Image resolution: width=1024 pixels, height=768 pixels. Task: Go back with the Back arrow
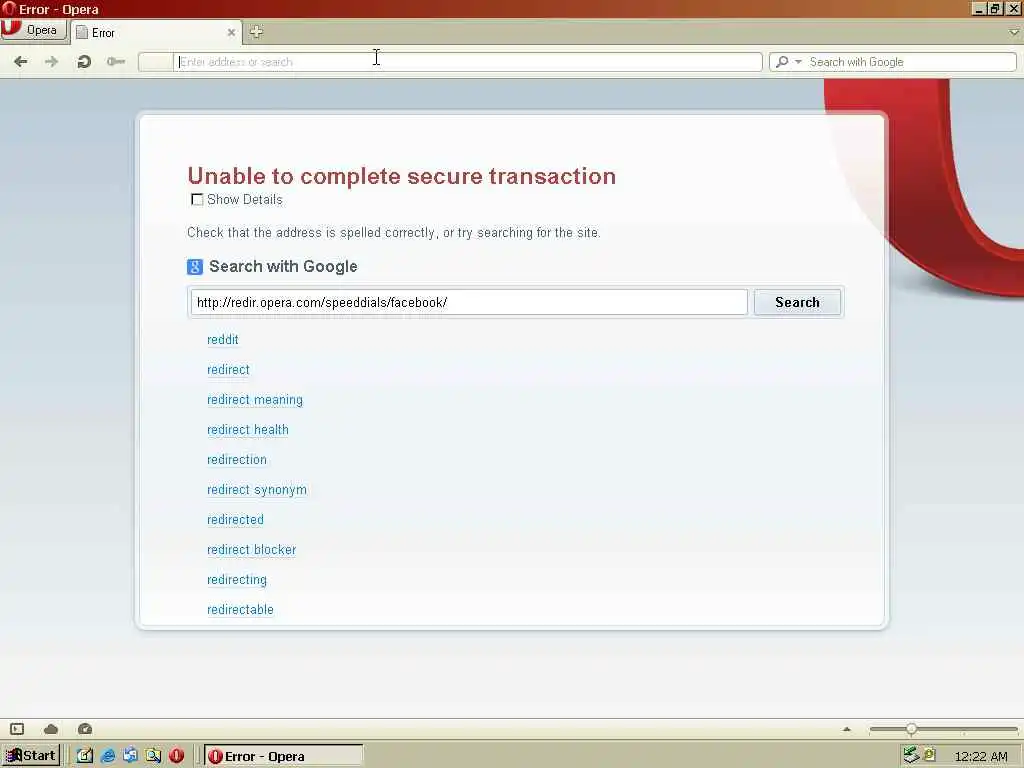[20, 61]
